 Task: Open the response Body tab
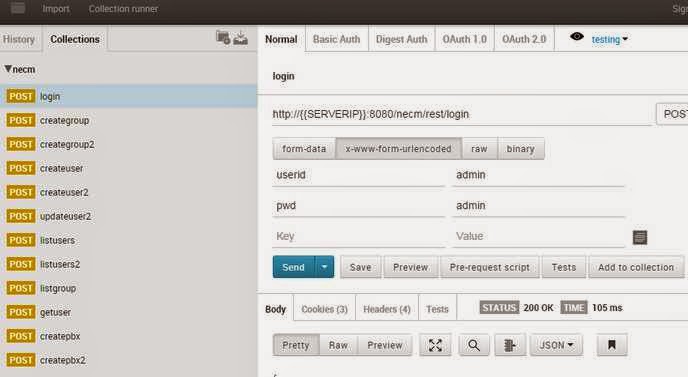point(276,309)
